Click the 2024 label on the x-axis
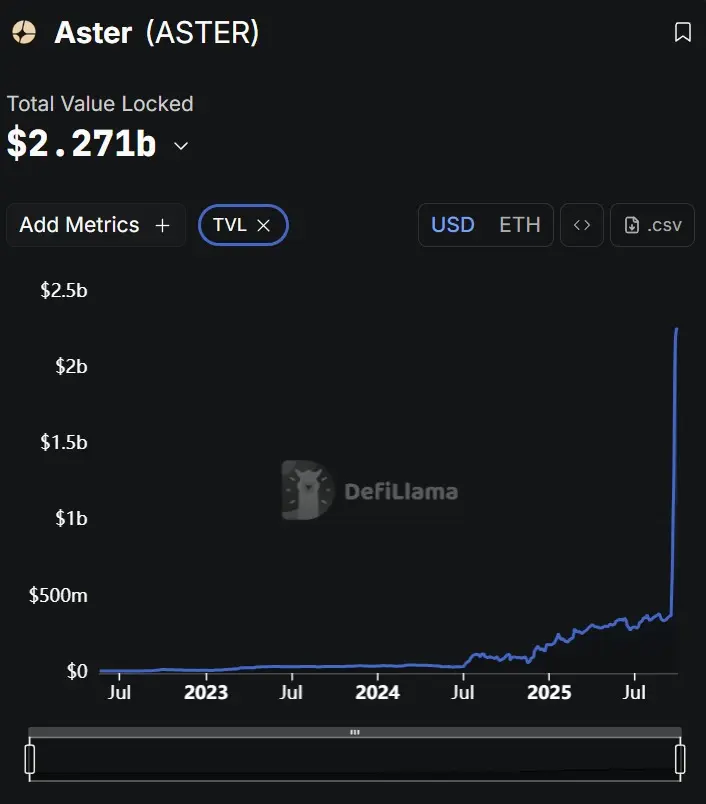706x804 pixels. (378, 692)
